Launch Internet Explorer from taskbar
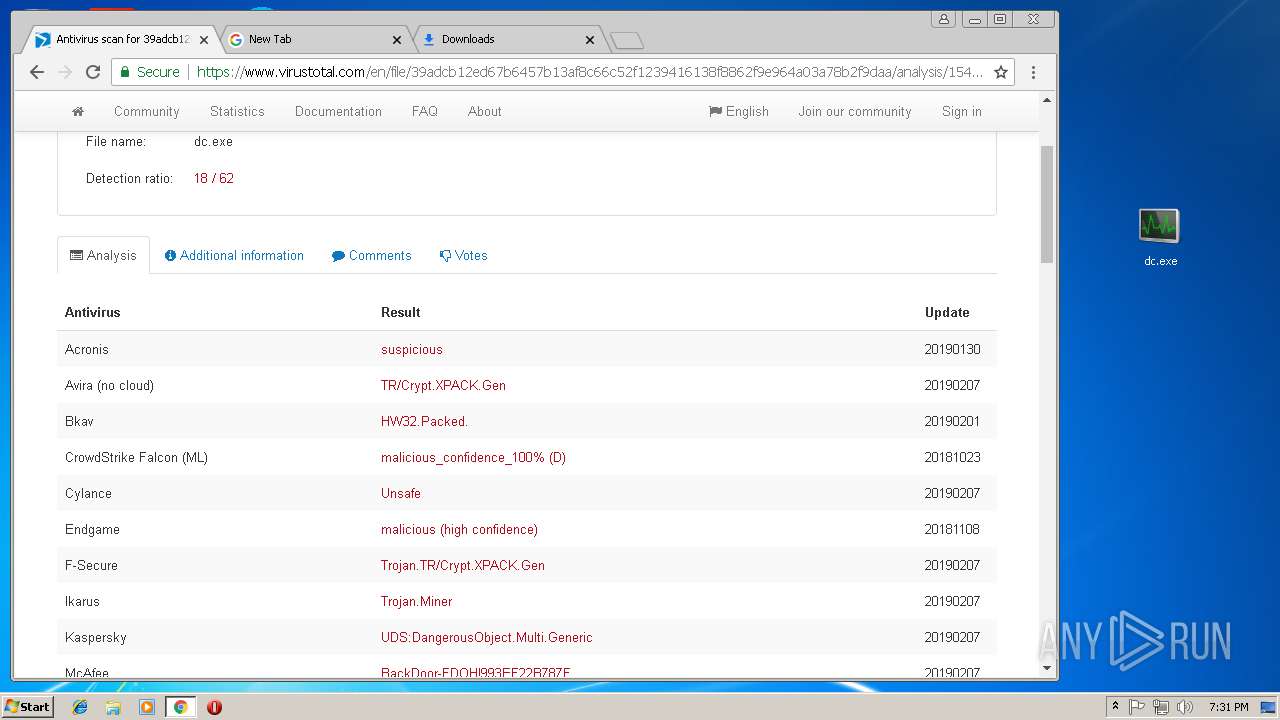Viewport: 1280px width, 720px height. (x=80, y=707)
